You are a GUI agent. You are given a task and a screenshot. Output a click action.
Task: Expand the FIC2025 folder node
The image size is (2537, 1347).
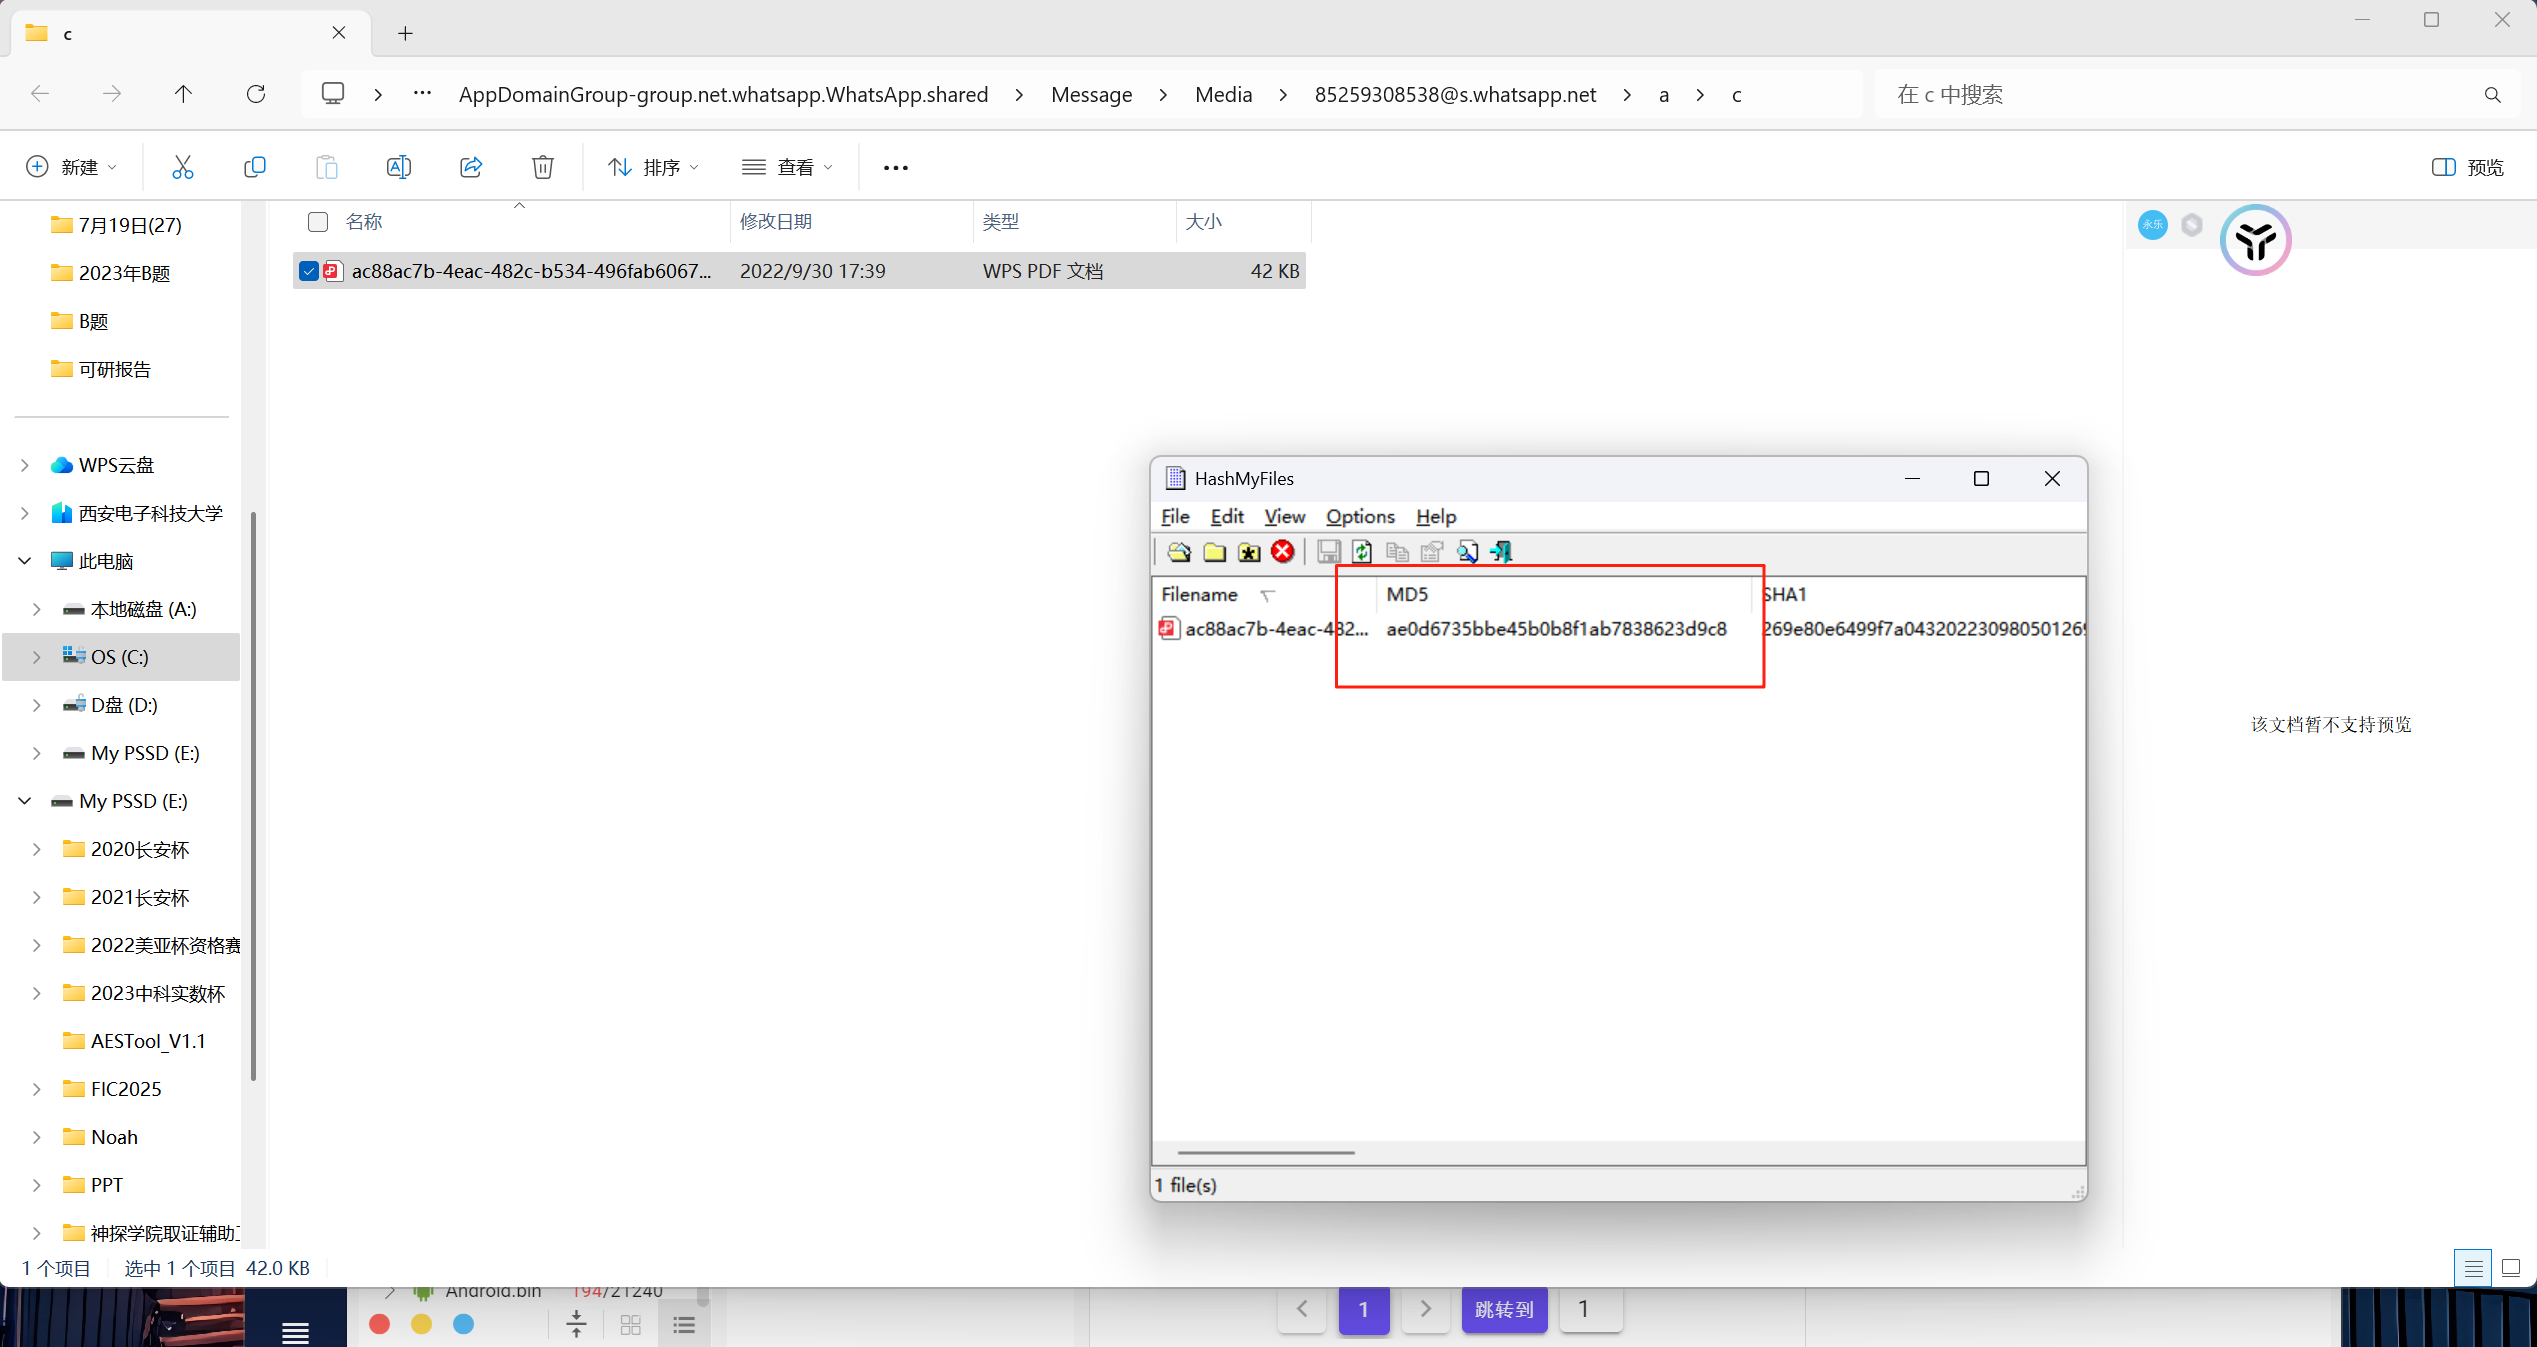pyautogui.click(x=37, y=1089)
